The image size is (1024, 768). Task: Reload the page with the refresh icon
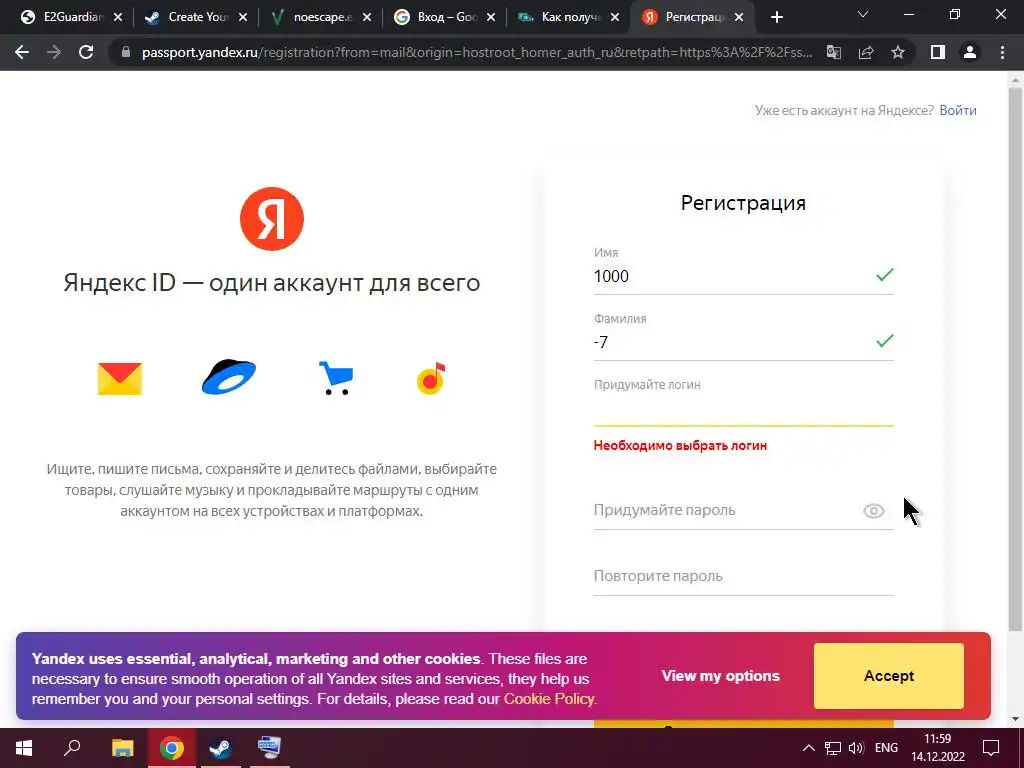pos(86,52)
